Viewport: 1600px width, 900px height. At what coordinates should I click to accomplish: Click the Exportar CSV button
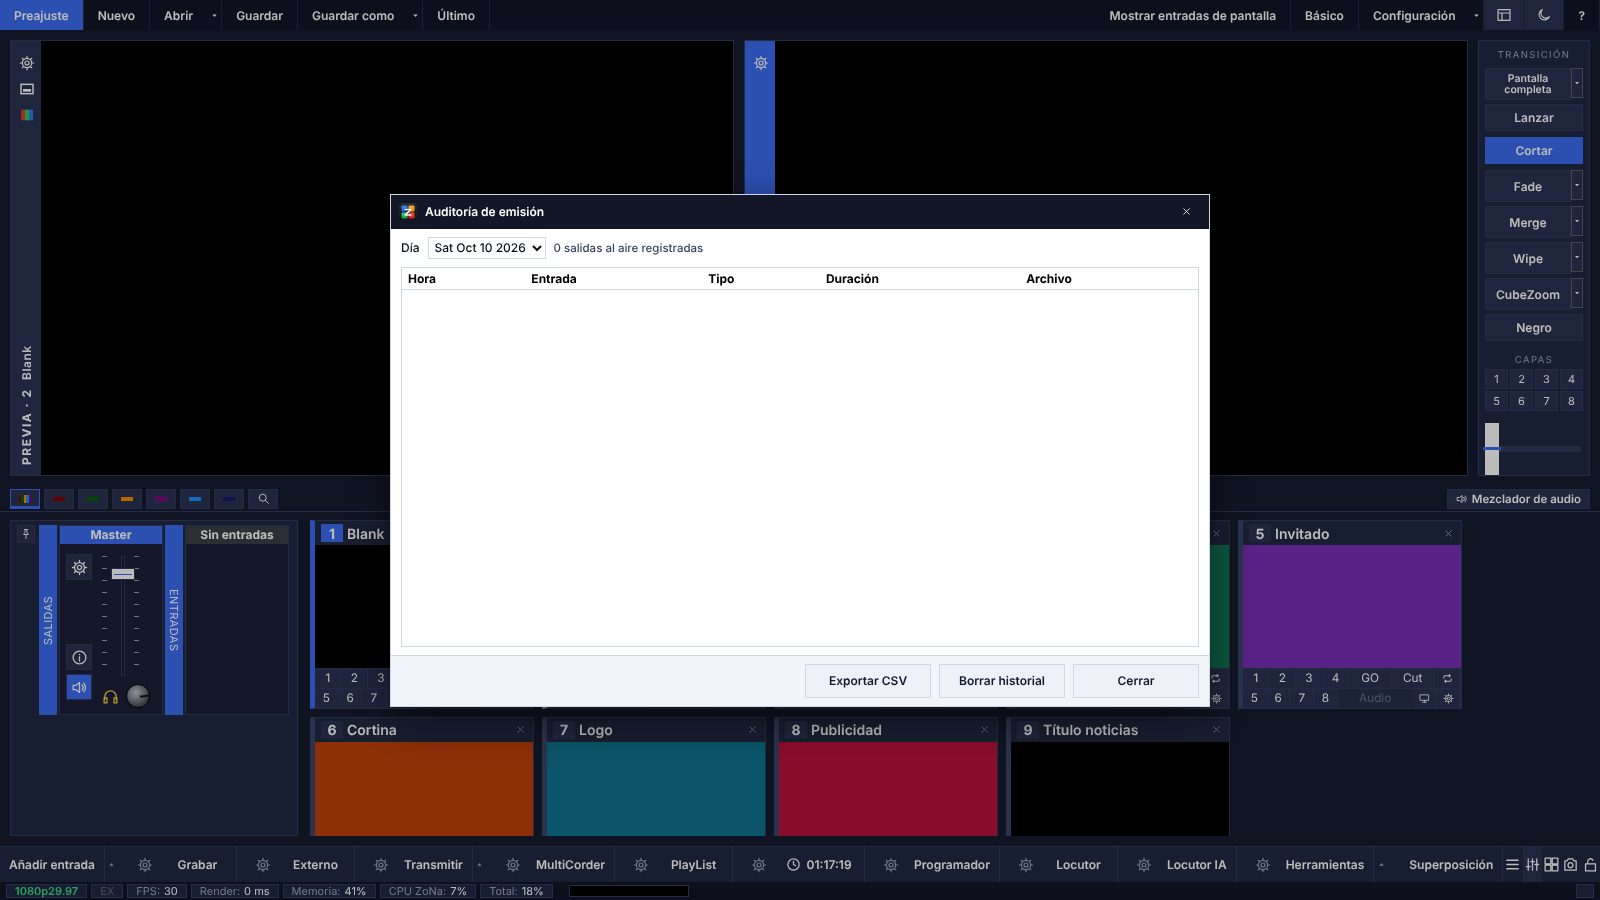click(x=868, y=681)
